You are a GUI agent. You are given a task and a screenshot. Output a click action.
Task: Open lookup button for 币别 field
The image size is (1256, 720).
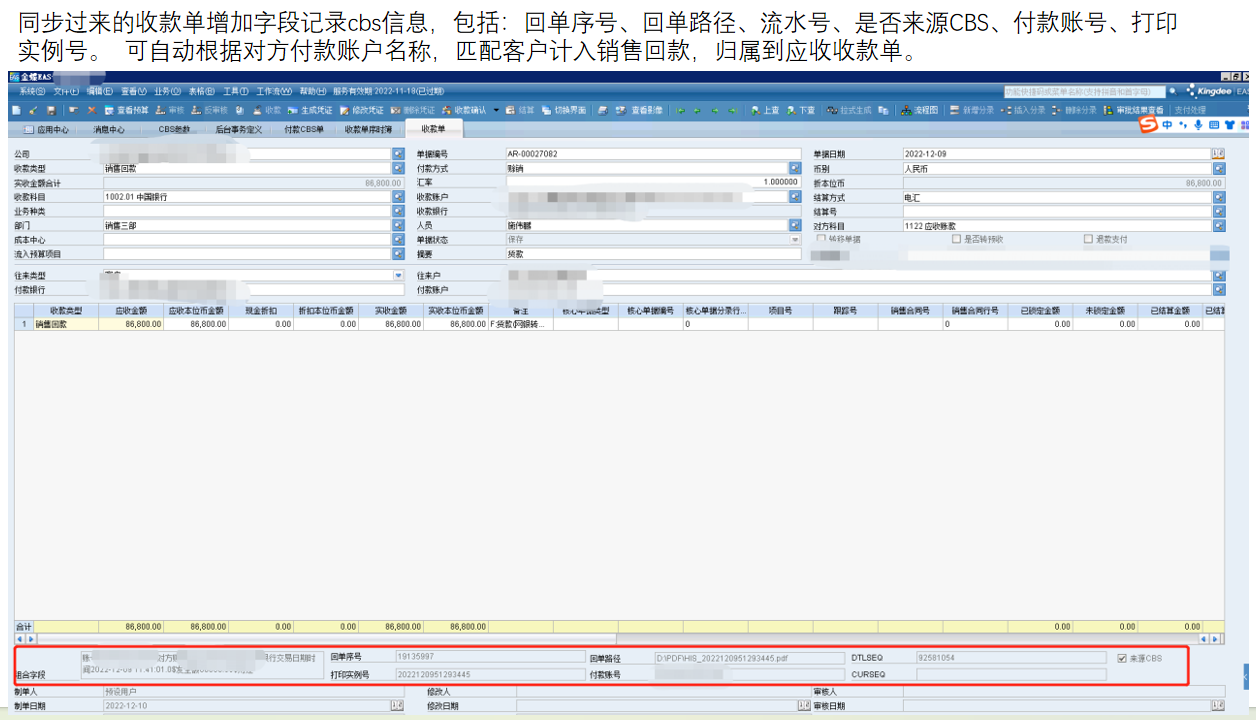pos(1218,169)
